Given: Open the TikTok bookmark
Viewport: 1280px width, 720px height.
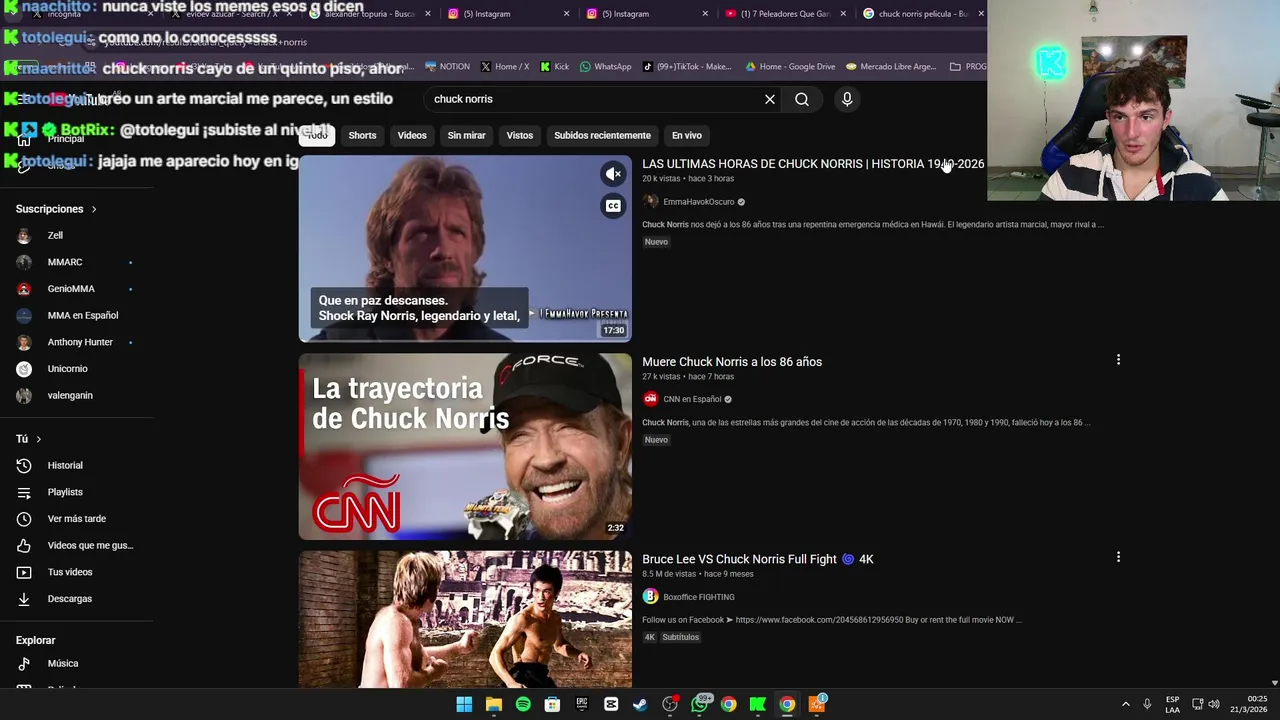Looking at the screenshot, I should coord(687,67).
